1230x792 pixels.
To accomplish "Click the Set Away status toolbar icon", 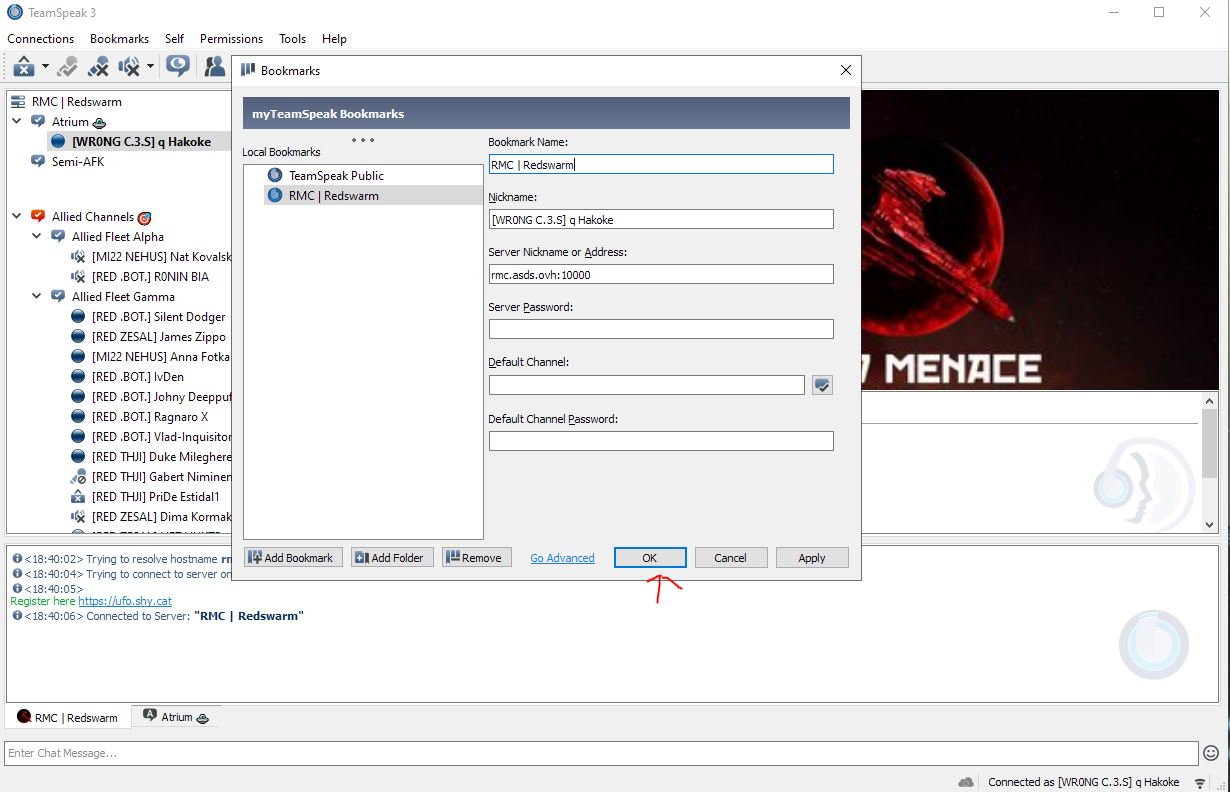I will [x=25, y=67].
